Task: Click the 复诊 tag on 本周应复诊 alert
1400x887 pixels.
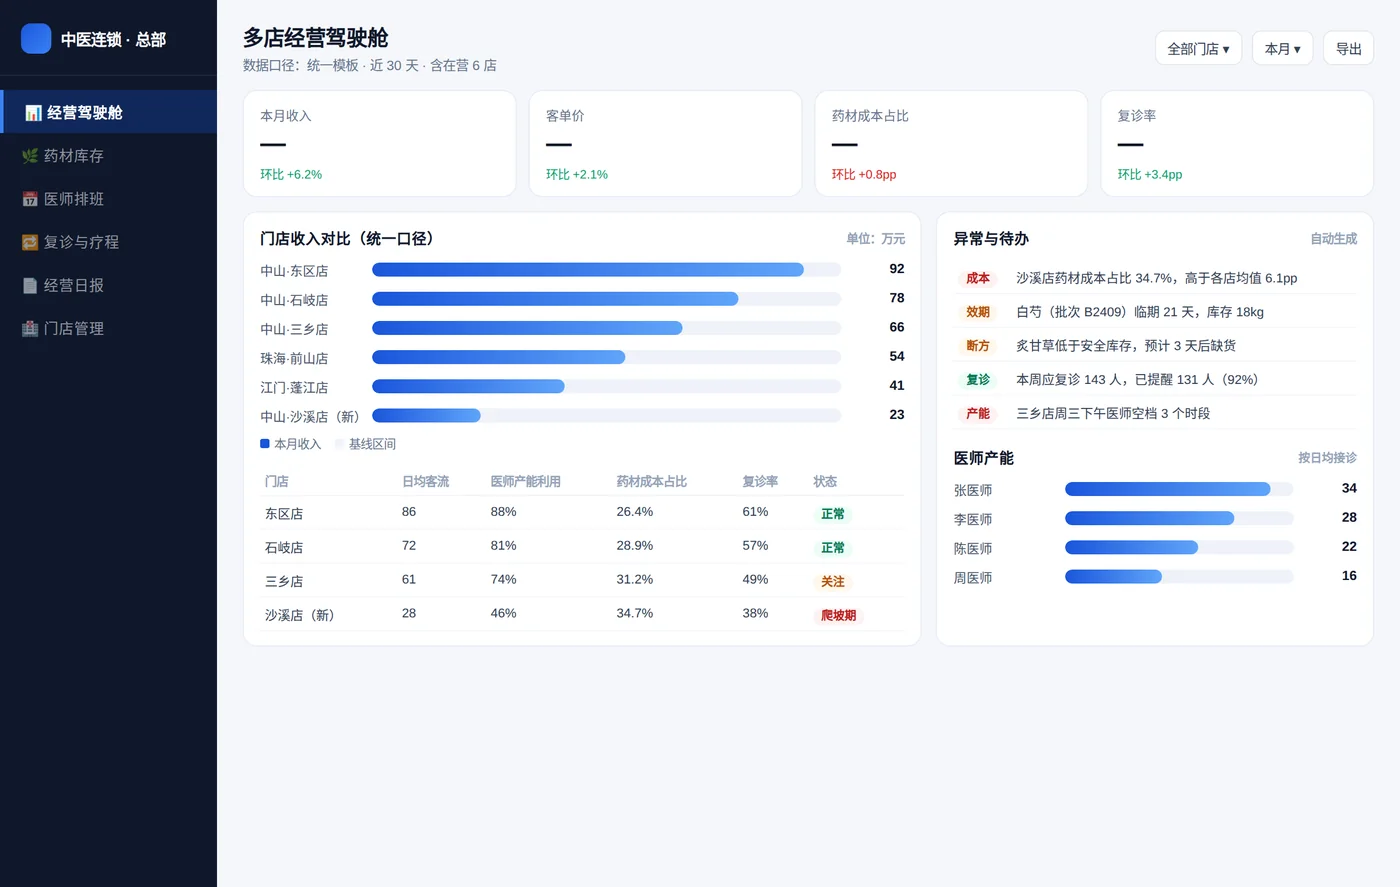Action: pyautogui.click(x=978, y=380)
